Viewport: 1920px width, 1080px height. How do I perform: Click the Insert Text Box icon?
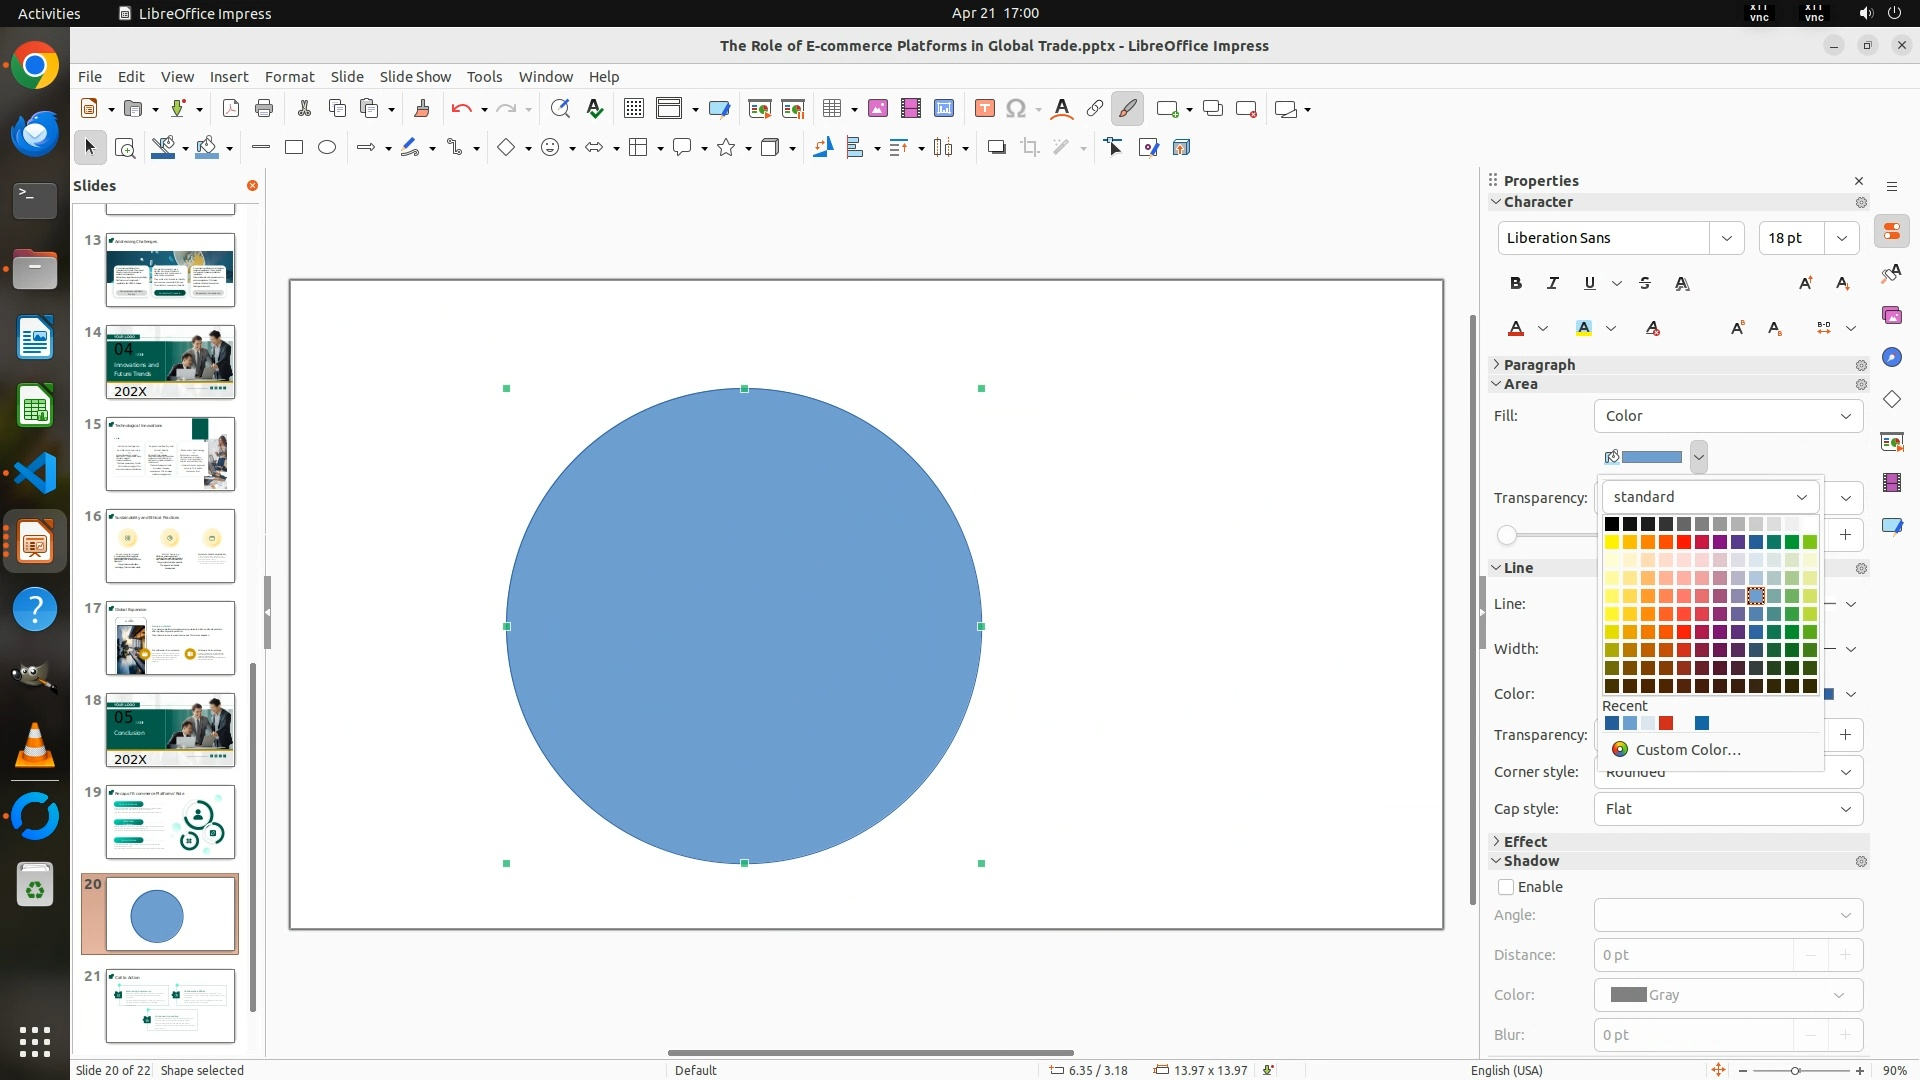984,109
